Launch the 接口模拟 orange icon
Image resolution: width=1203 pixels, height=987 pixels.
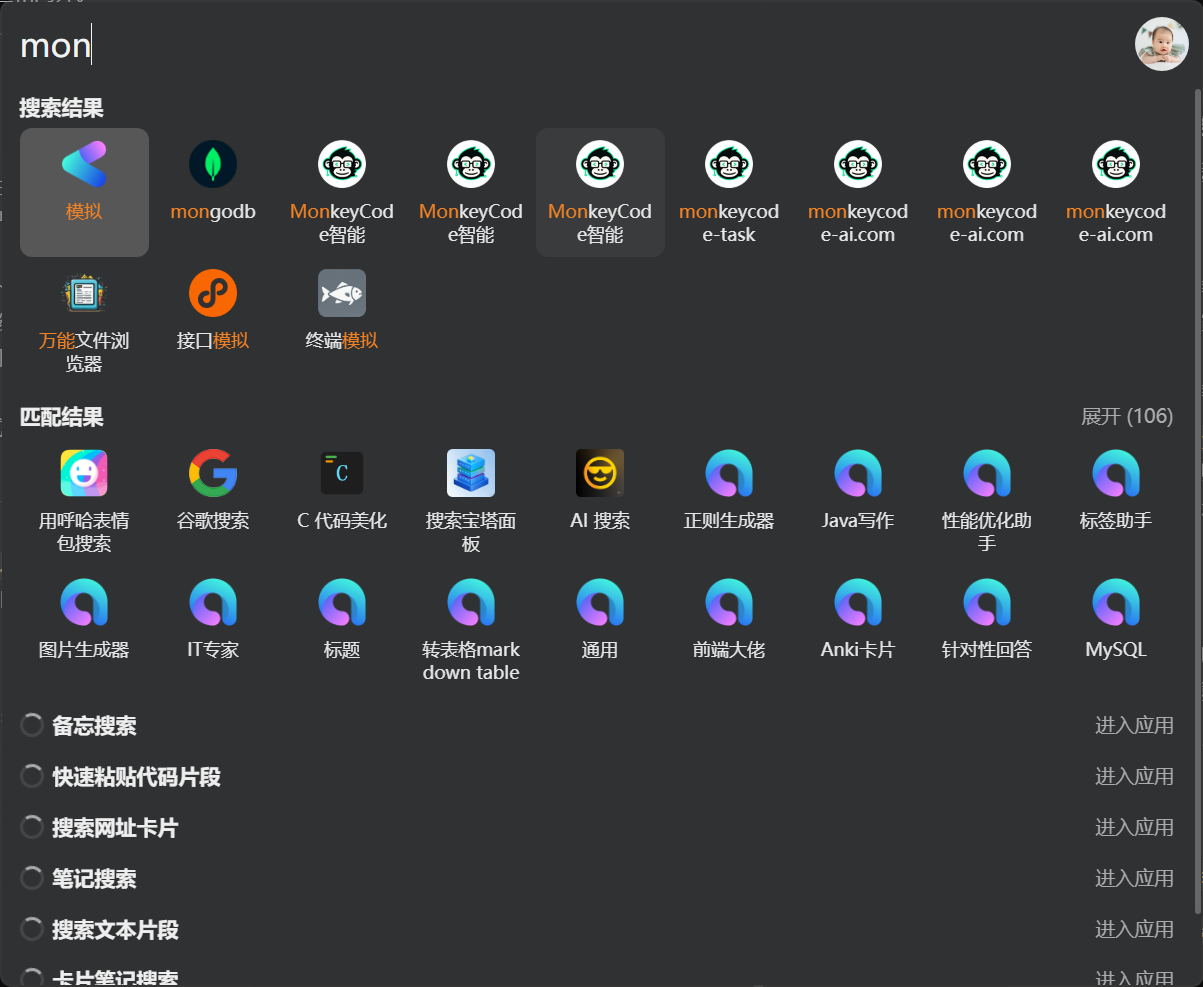click(213, 293)
